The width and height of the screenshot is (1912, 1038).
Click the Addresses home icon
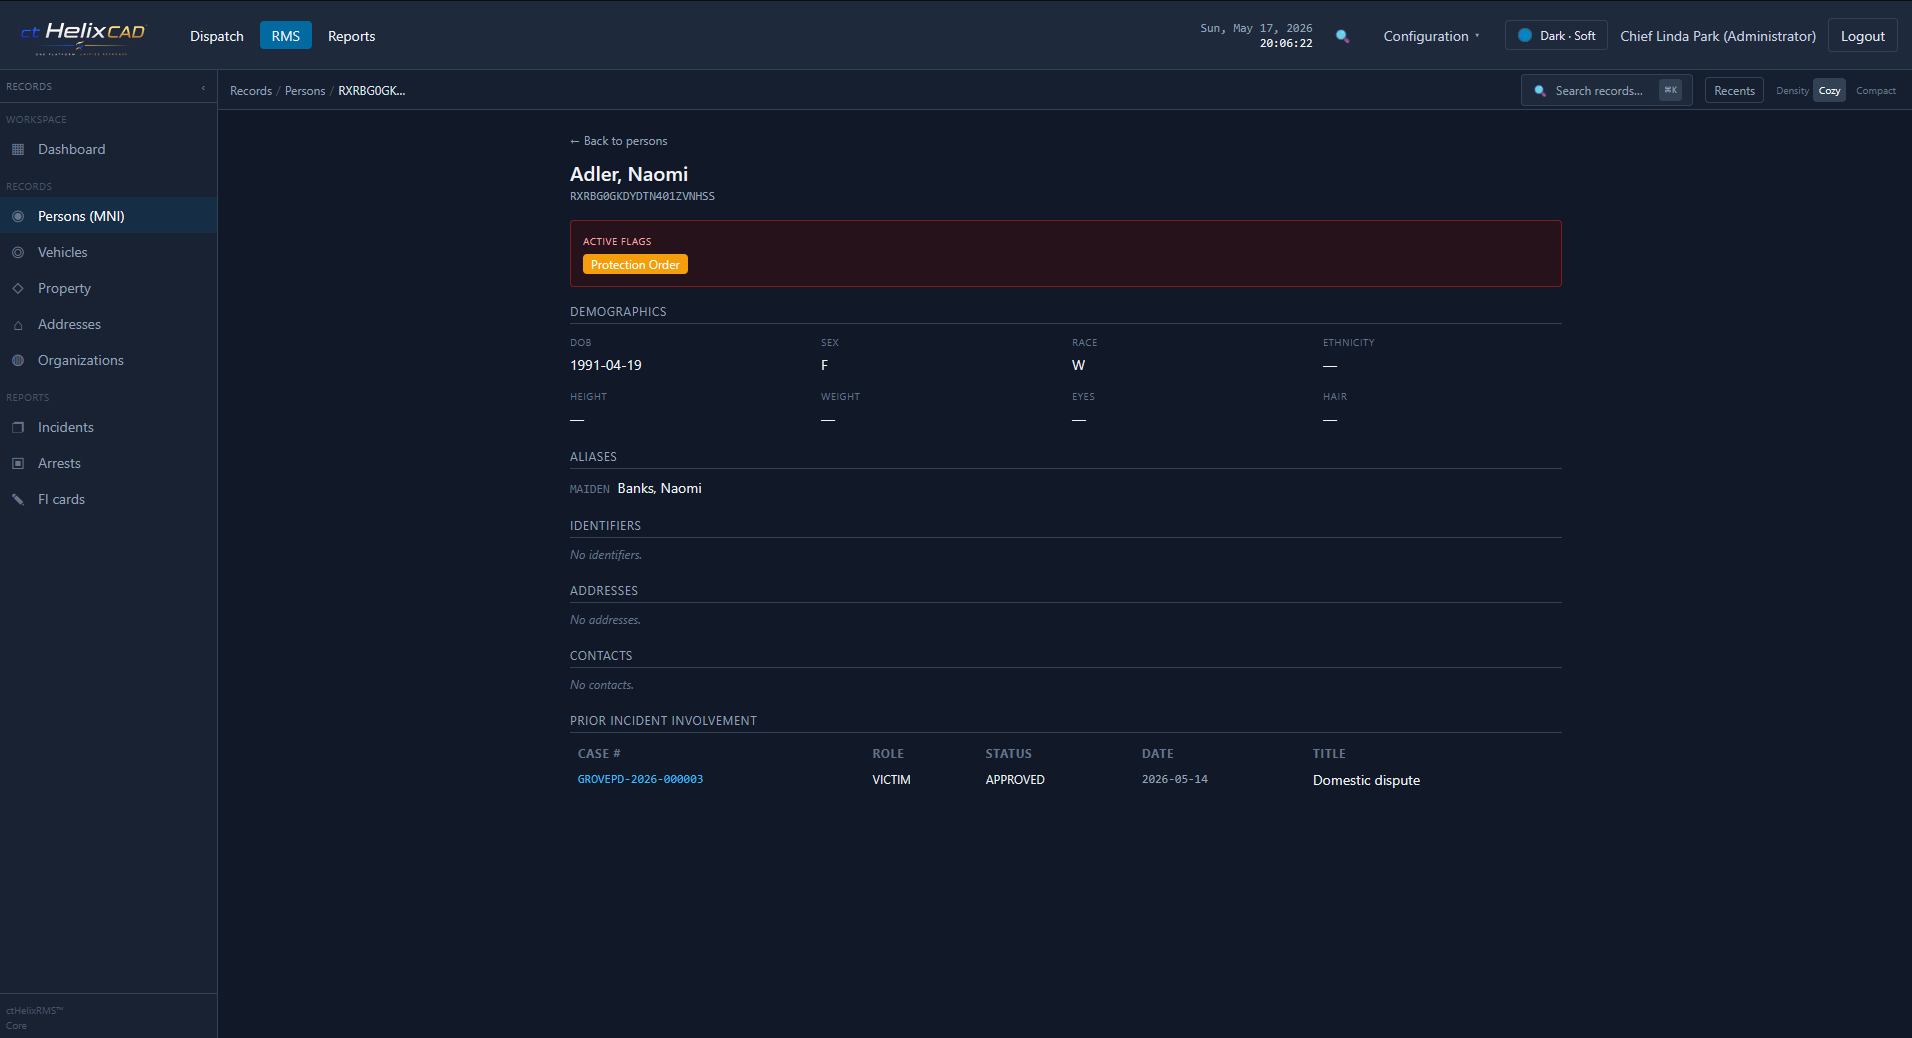[18, 325]
